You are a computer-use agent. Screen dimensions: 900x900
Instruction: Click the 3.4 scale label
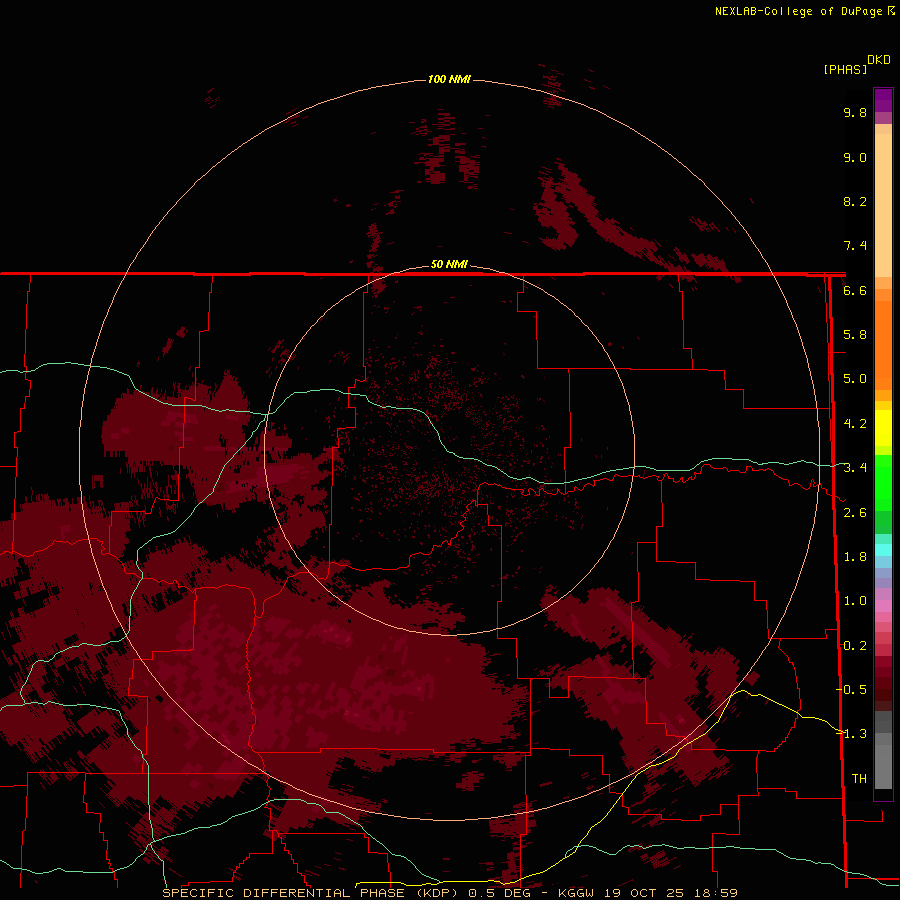[855, 468]
